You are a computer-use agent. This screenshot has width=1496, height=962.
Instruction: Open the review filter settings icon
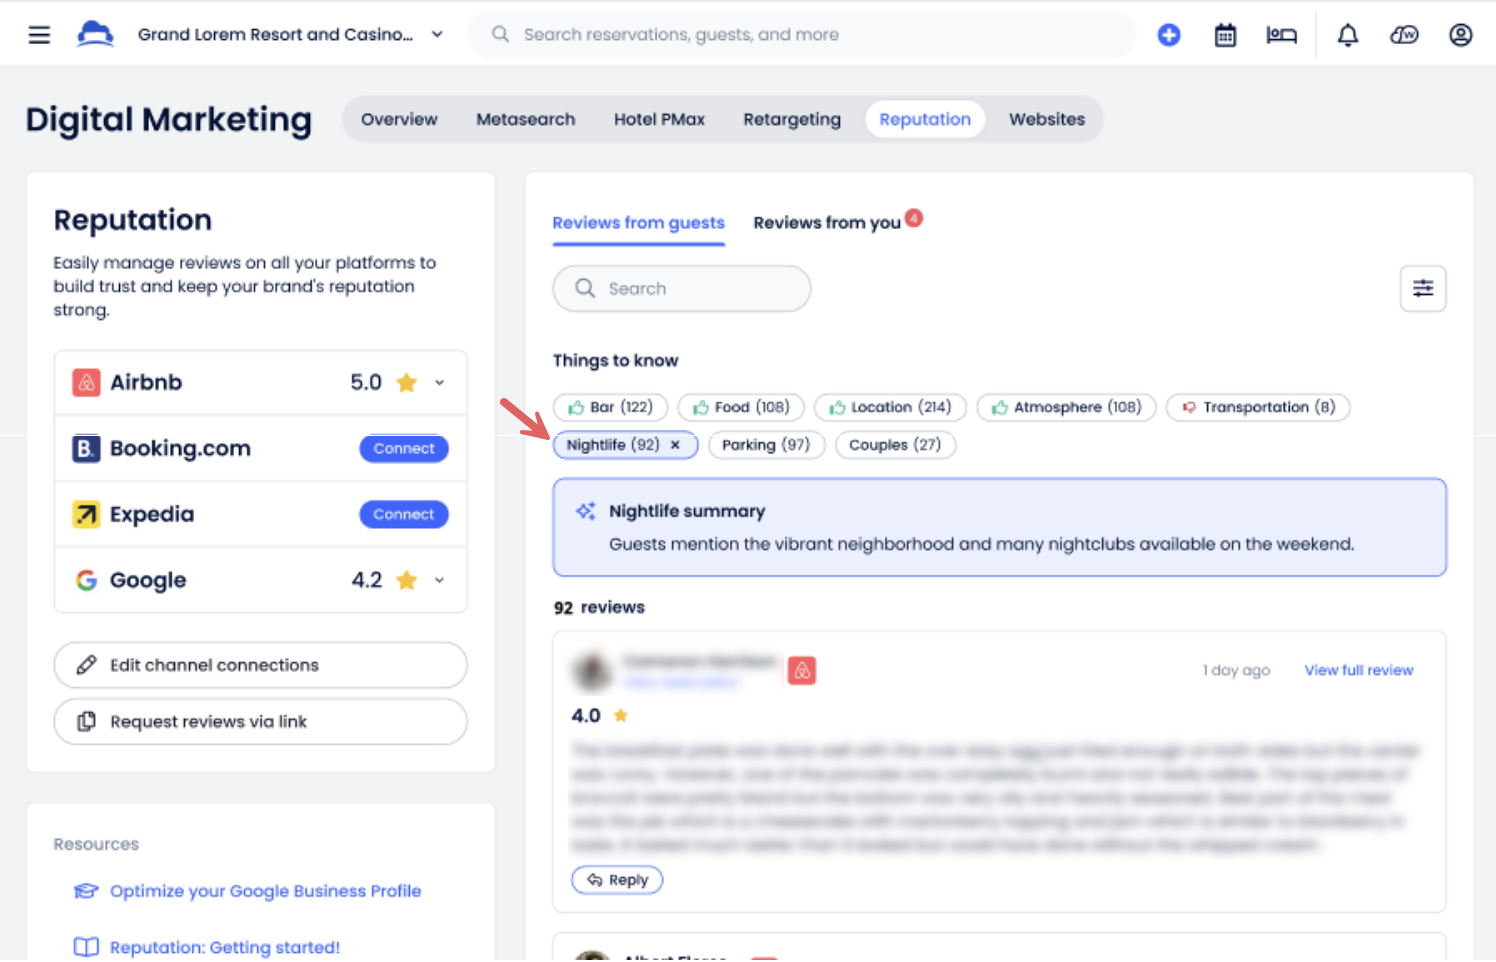click(x=1422, y=289)
